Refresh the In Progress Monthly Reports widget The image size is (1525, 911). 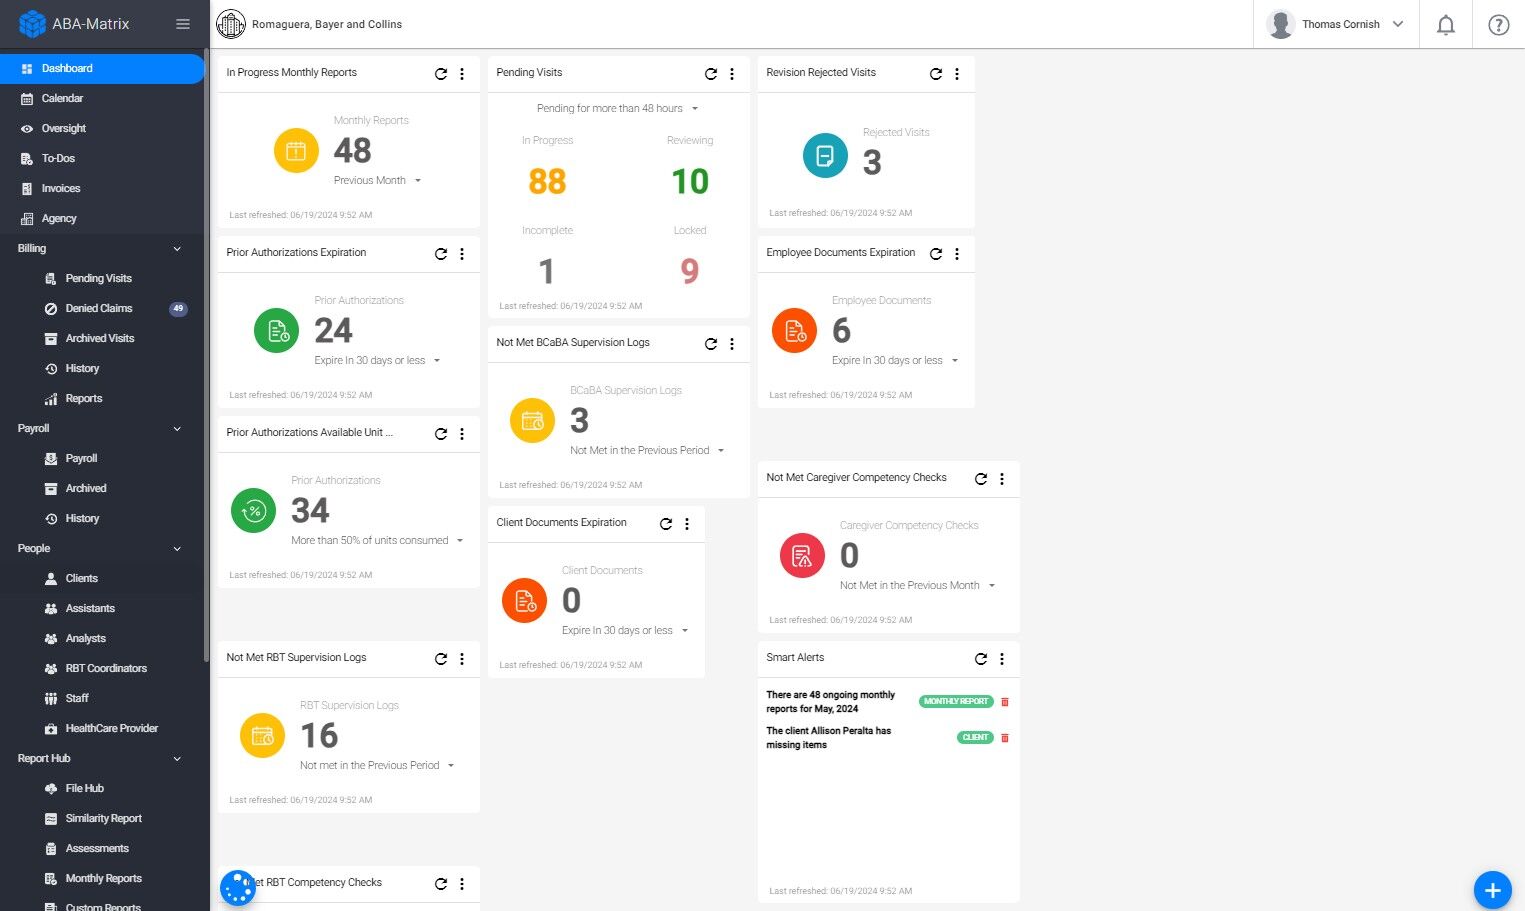point(441,73)
